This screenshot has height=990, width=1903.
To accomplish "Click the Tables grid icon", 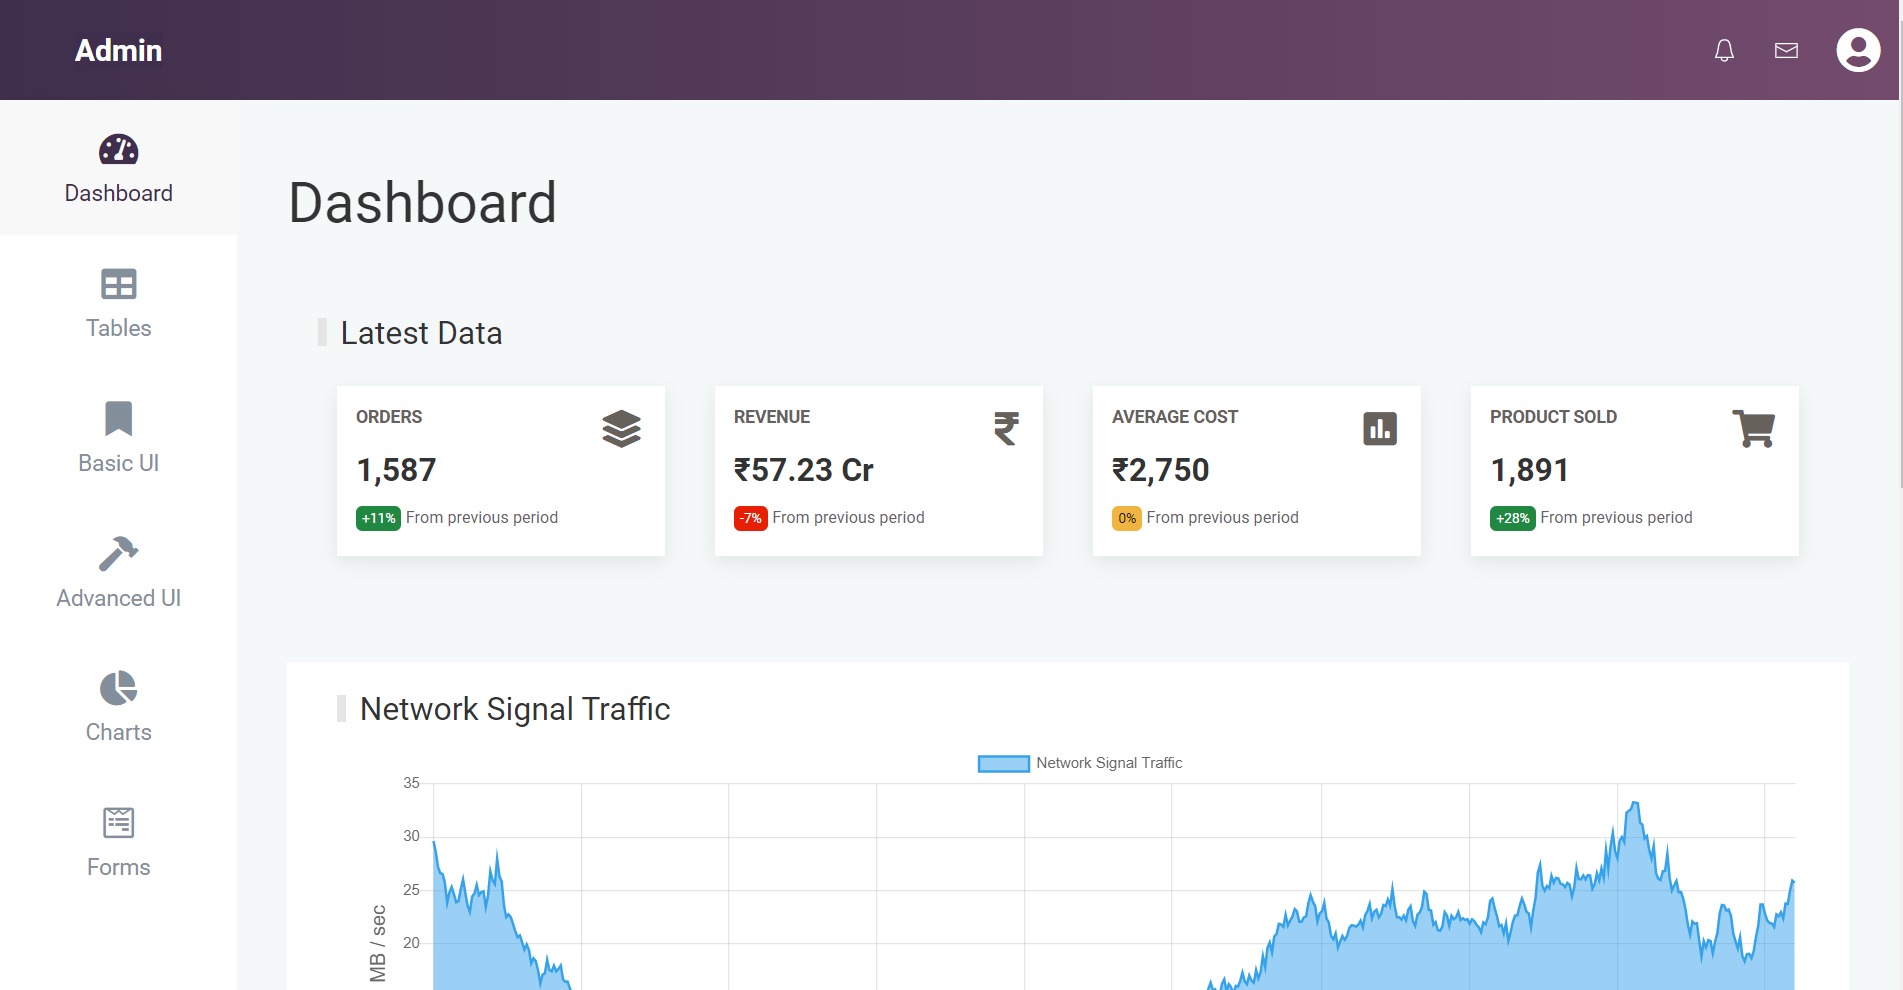I will coord(118,284).
